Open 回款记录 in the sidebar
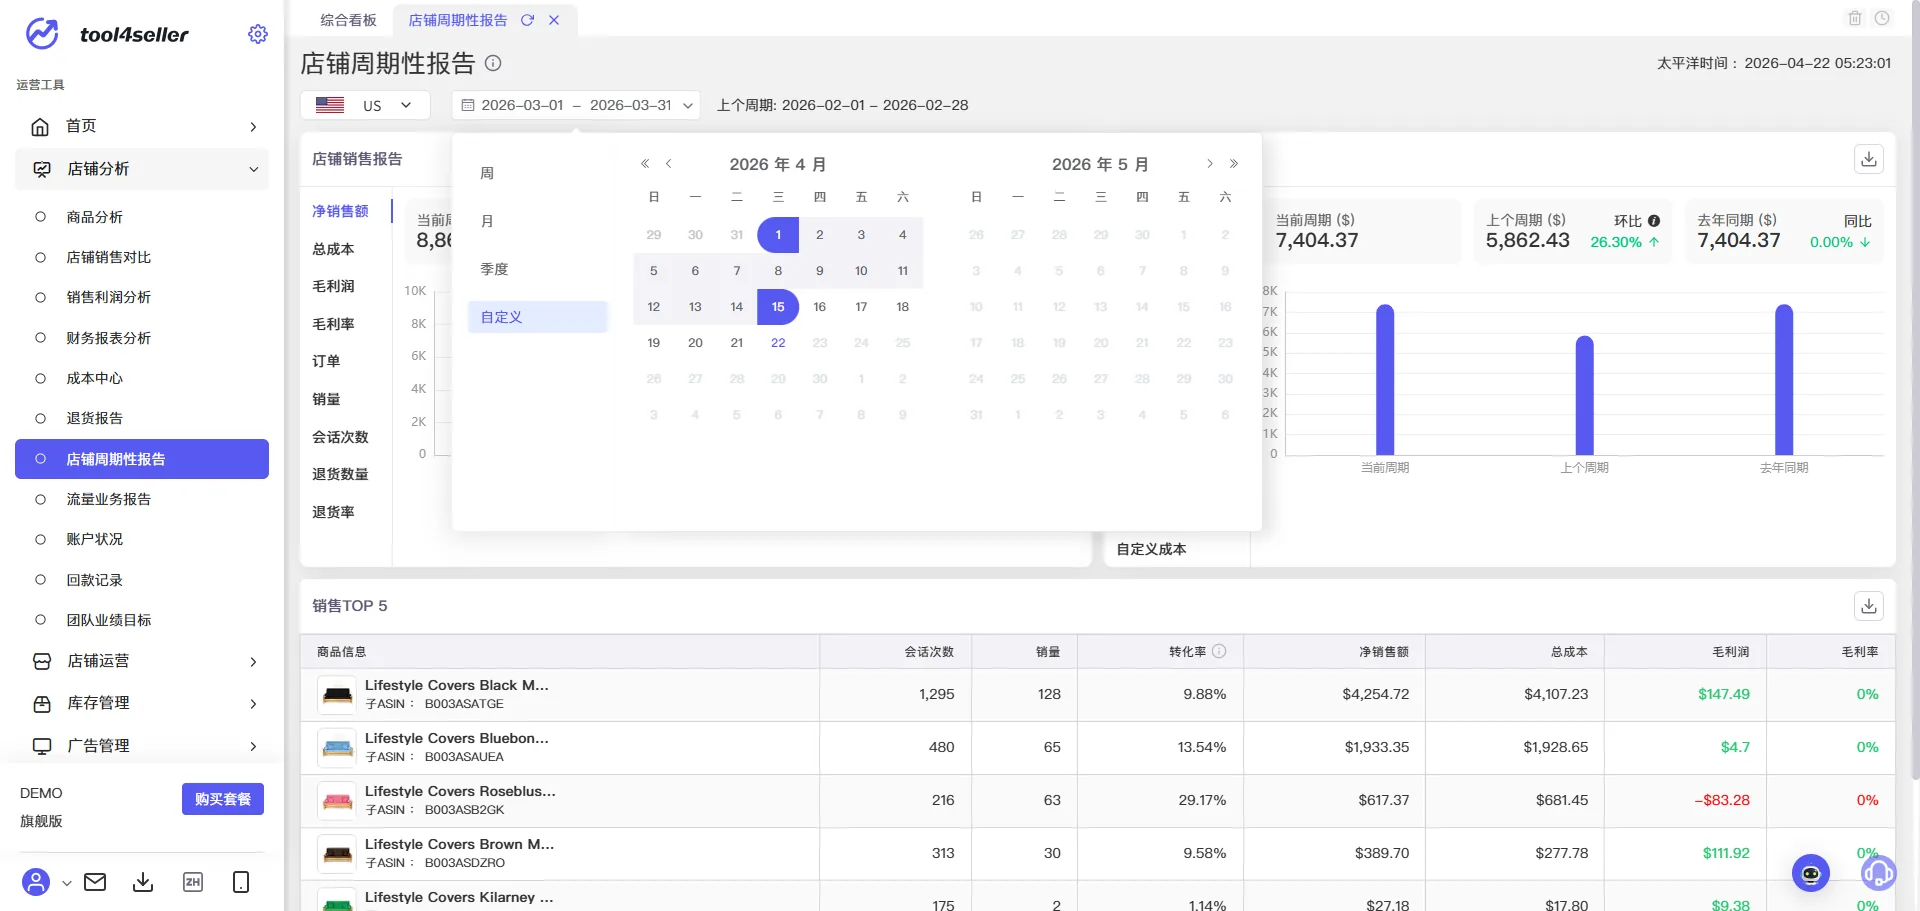 [142, 580]
